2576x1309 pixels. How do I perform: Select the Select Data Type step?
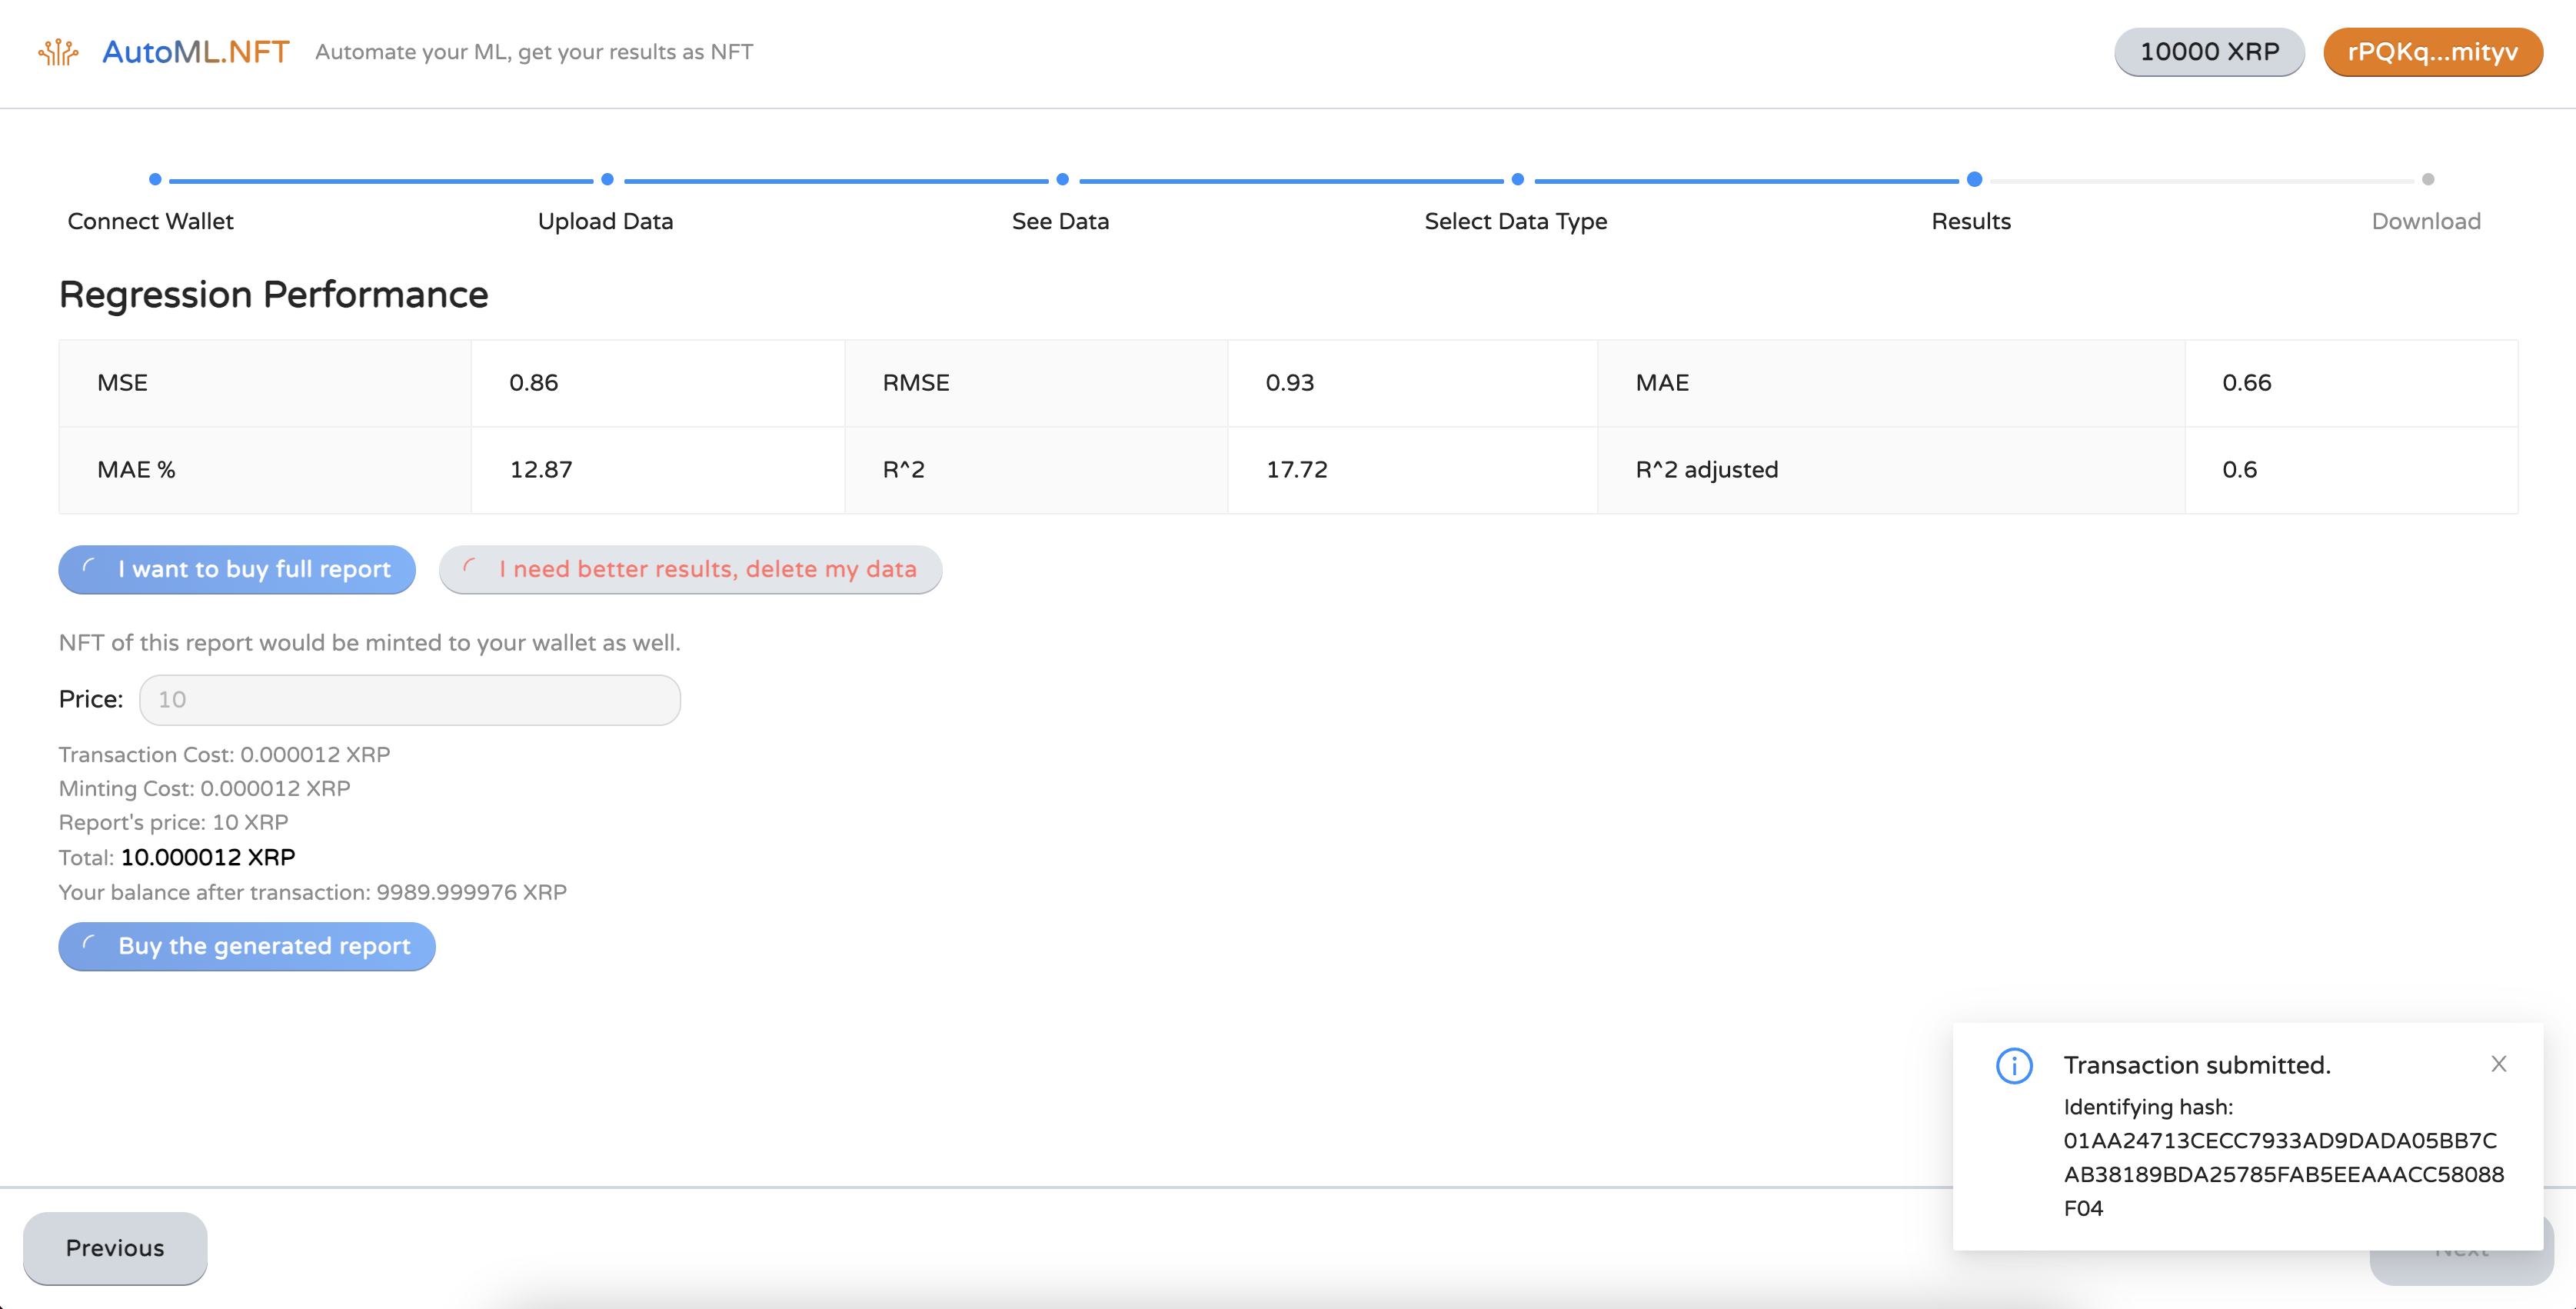pos(1515,221)
